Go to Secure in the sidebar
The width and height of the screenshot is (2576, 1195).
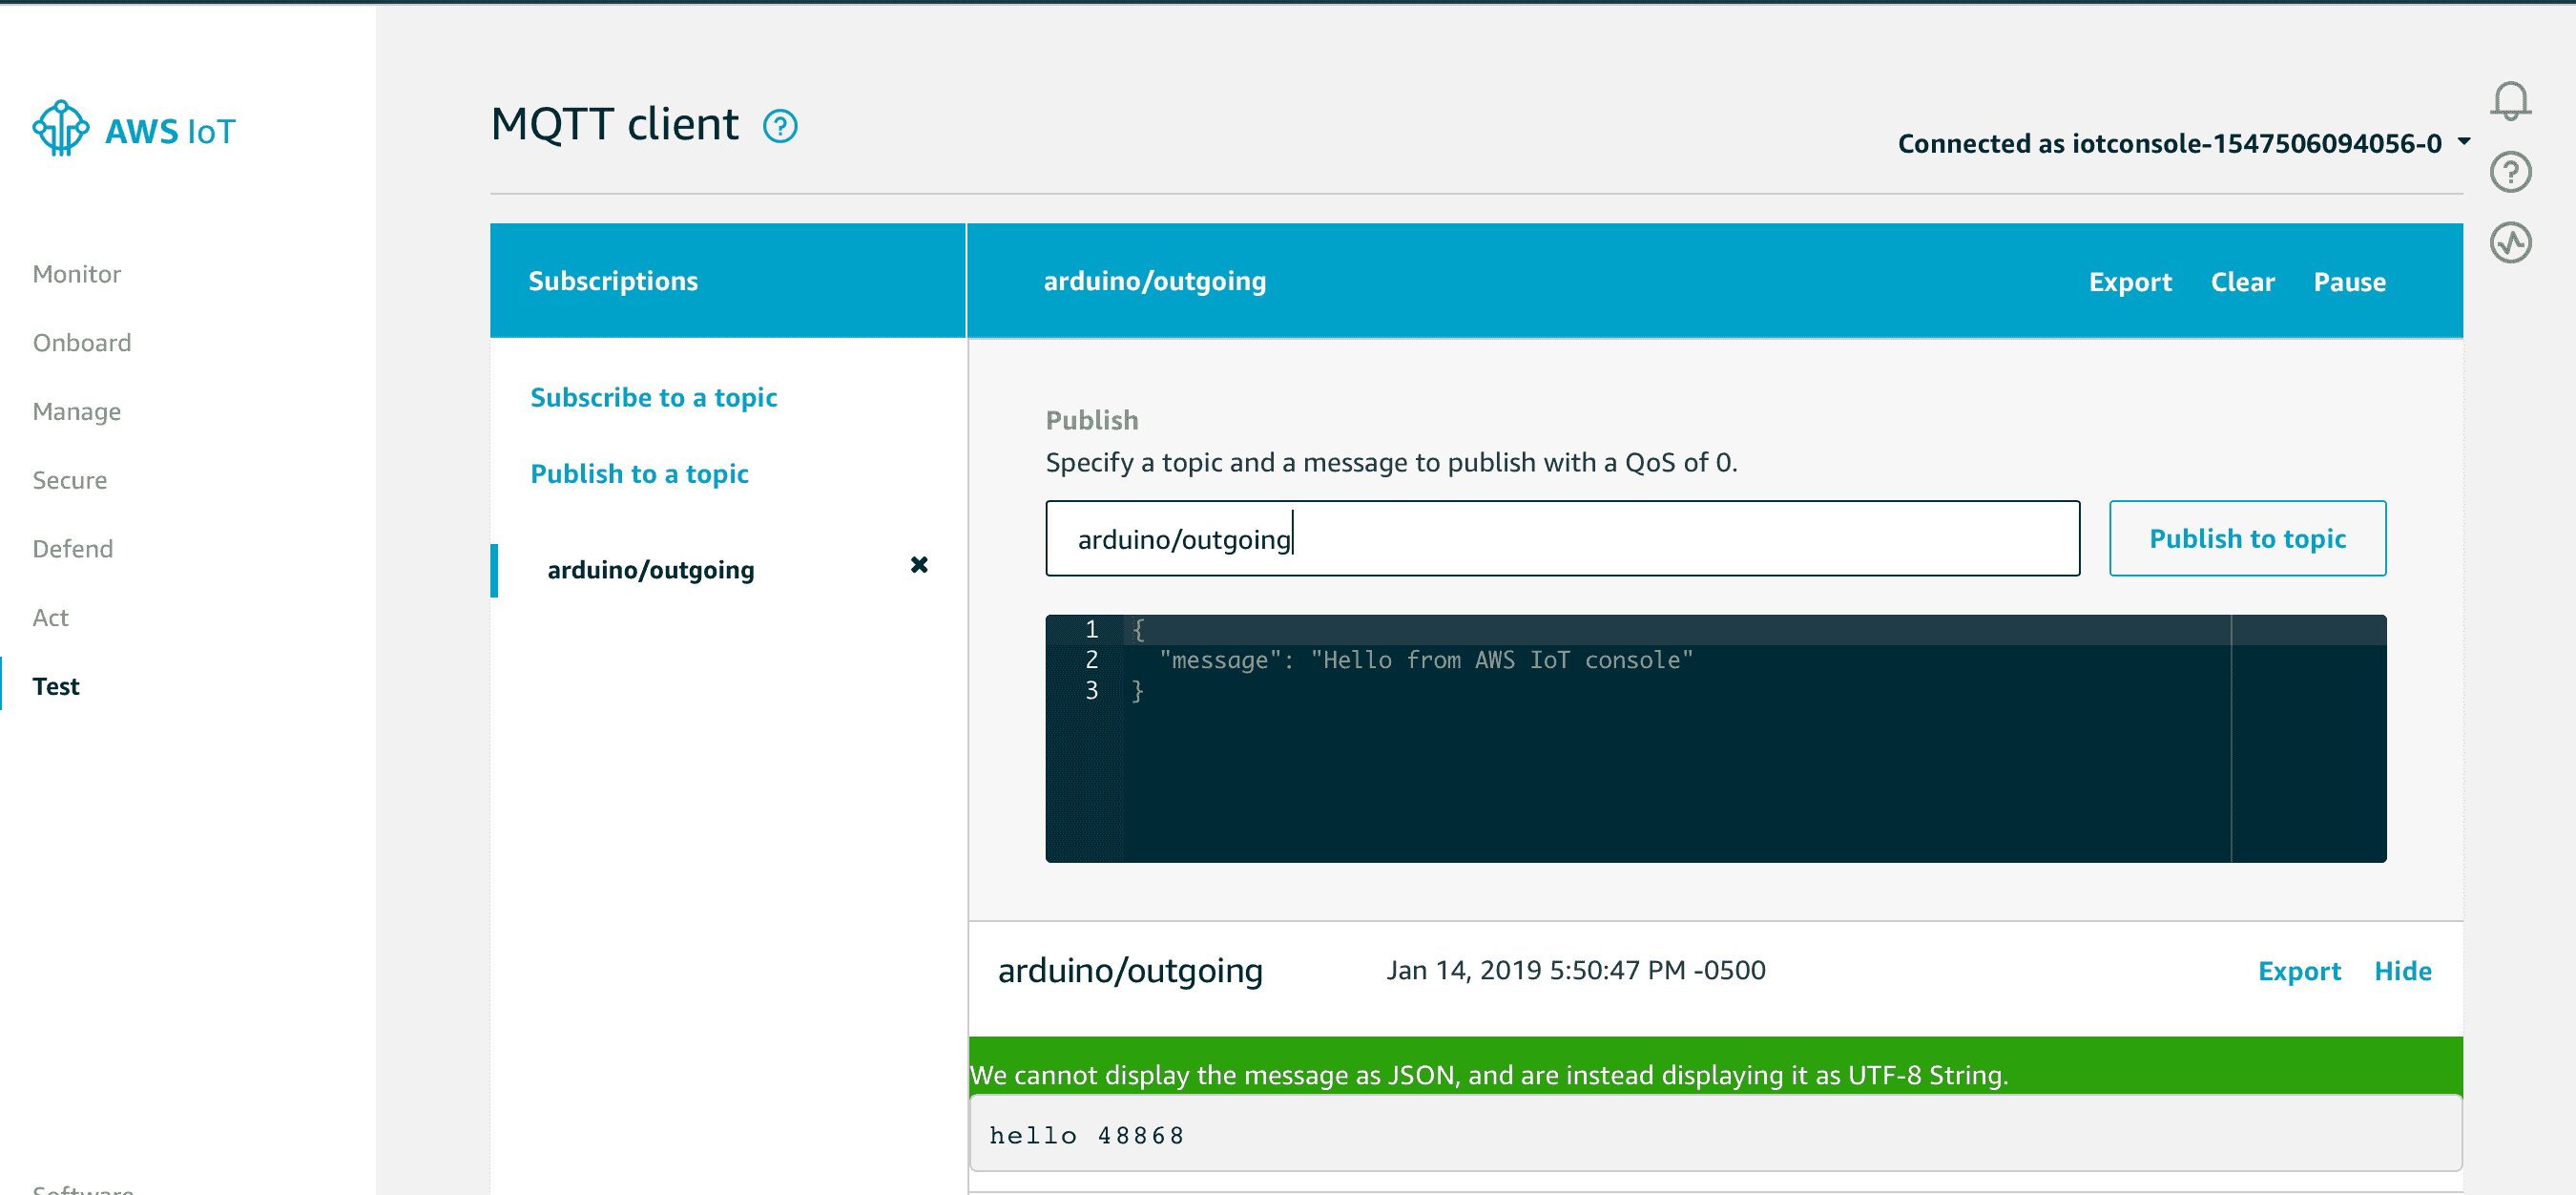pyautogui.click(x=69, y=480)
